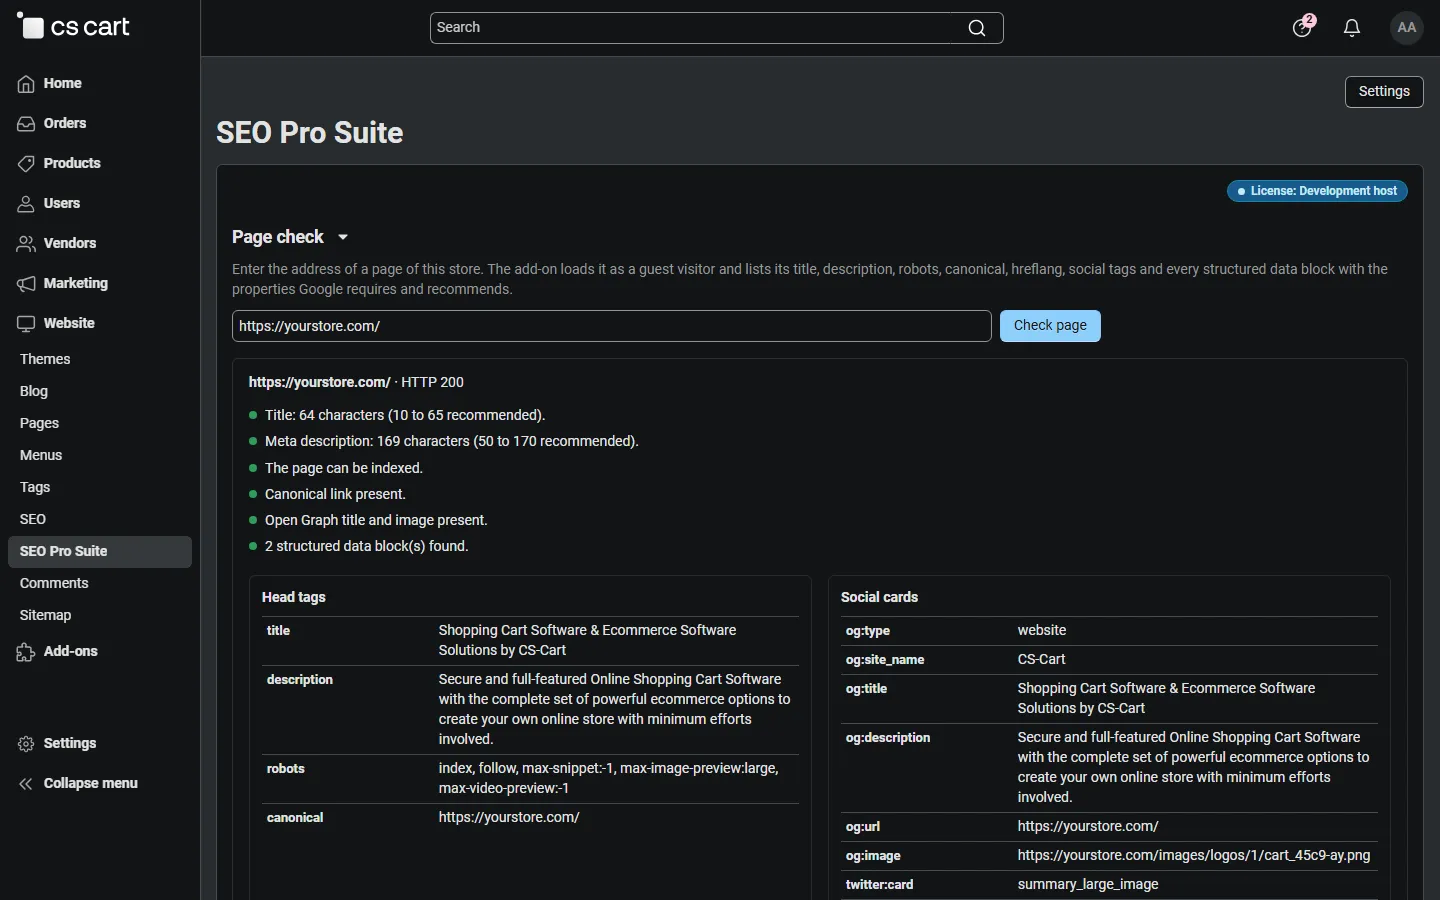Viewport: 1440px width, 900px height.
Task: Click the og:type website value
Action: point(1042,631)
